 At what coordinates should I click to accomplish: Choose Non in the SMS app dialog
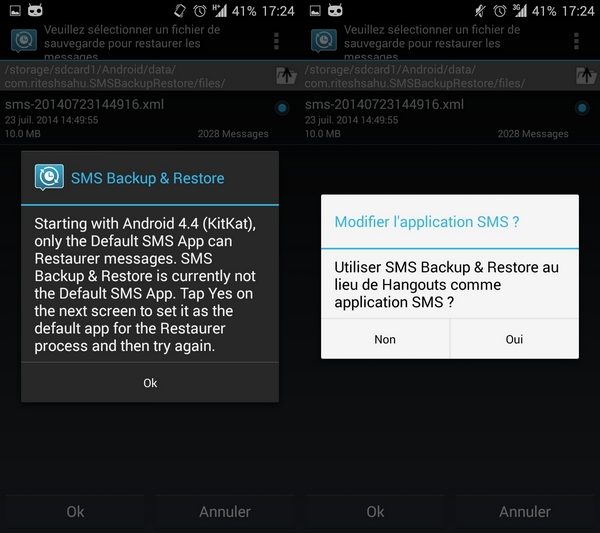coord(385,339)
